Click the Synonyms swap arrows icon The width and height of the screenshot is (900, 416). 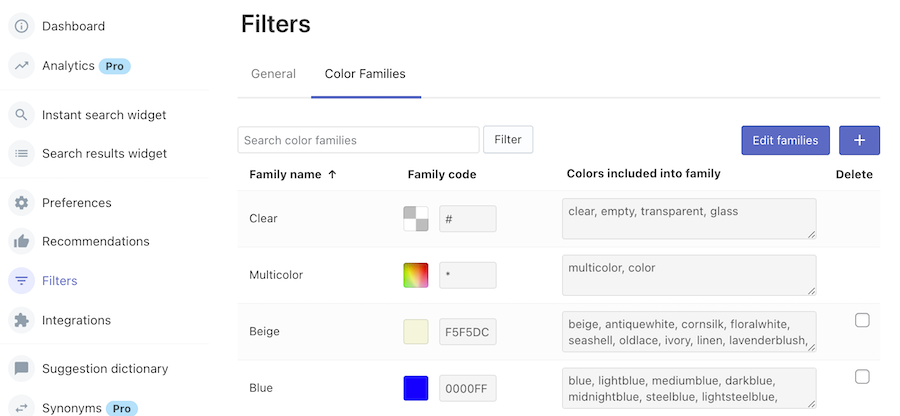click(x=21, y=408)
